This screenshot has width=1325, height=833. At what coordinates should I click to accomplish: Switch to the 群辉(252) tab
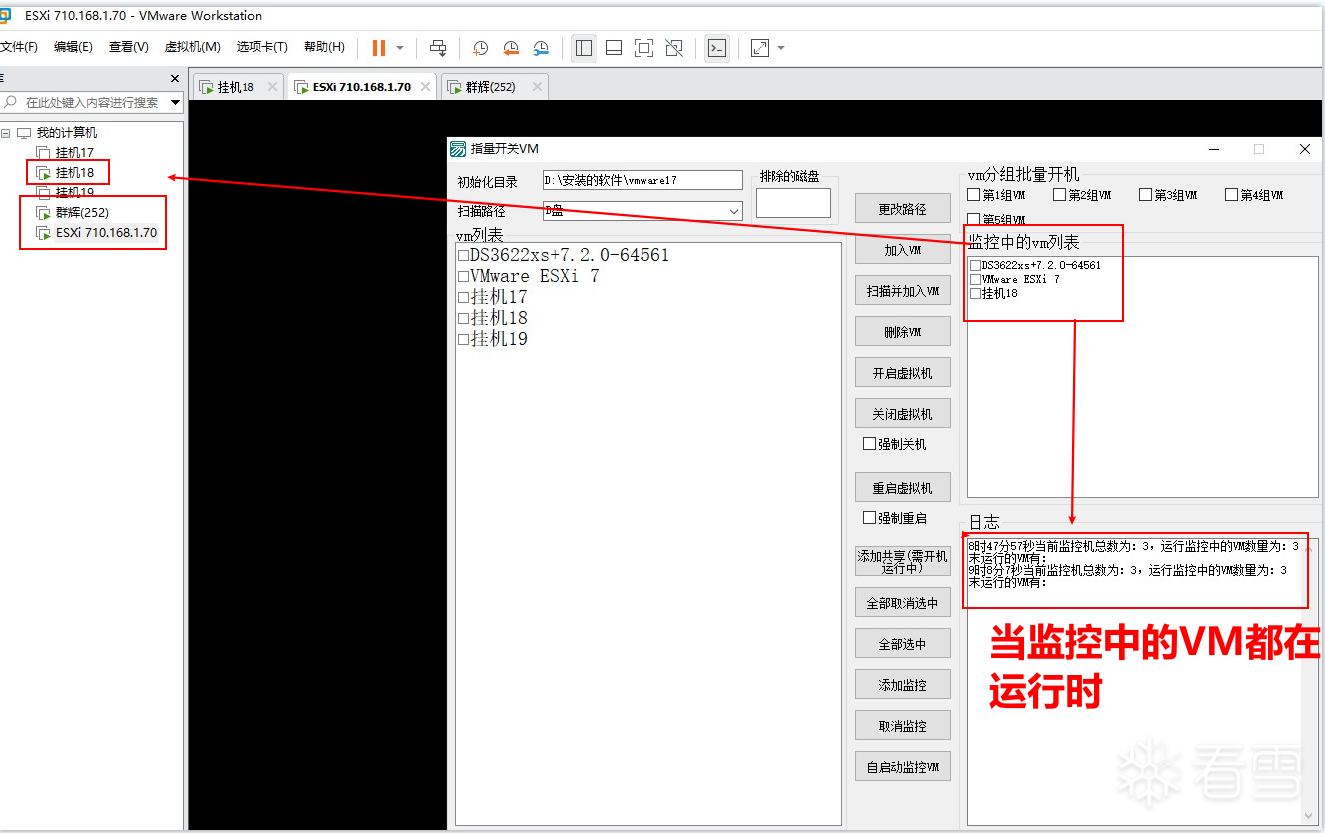(490, 87)
